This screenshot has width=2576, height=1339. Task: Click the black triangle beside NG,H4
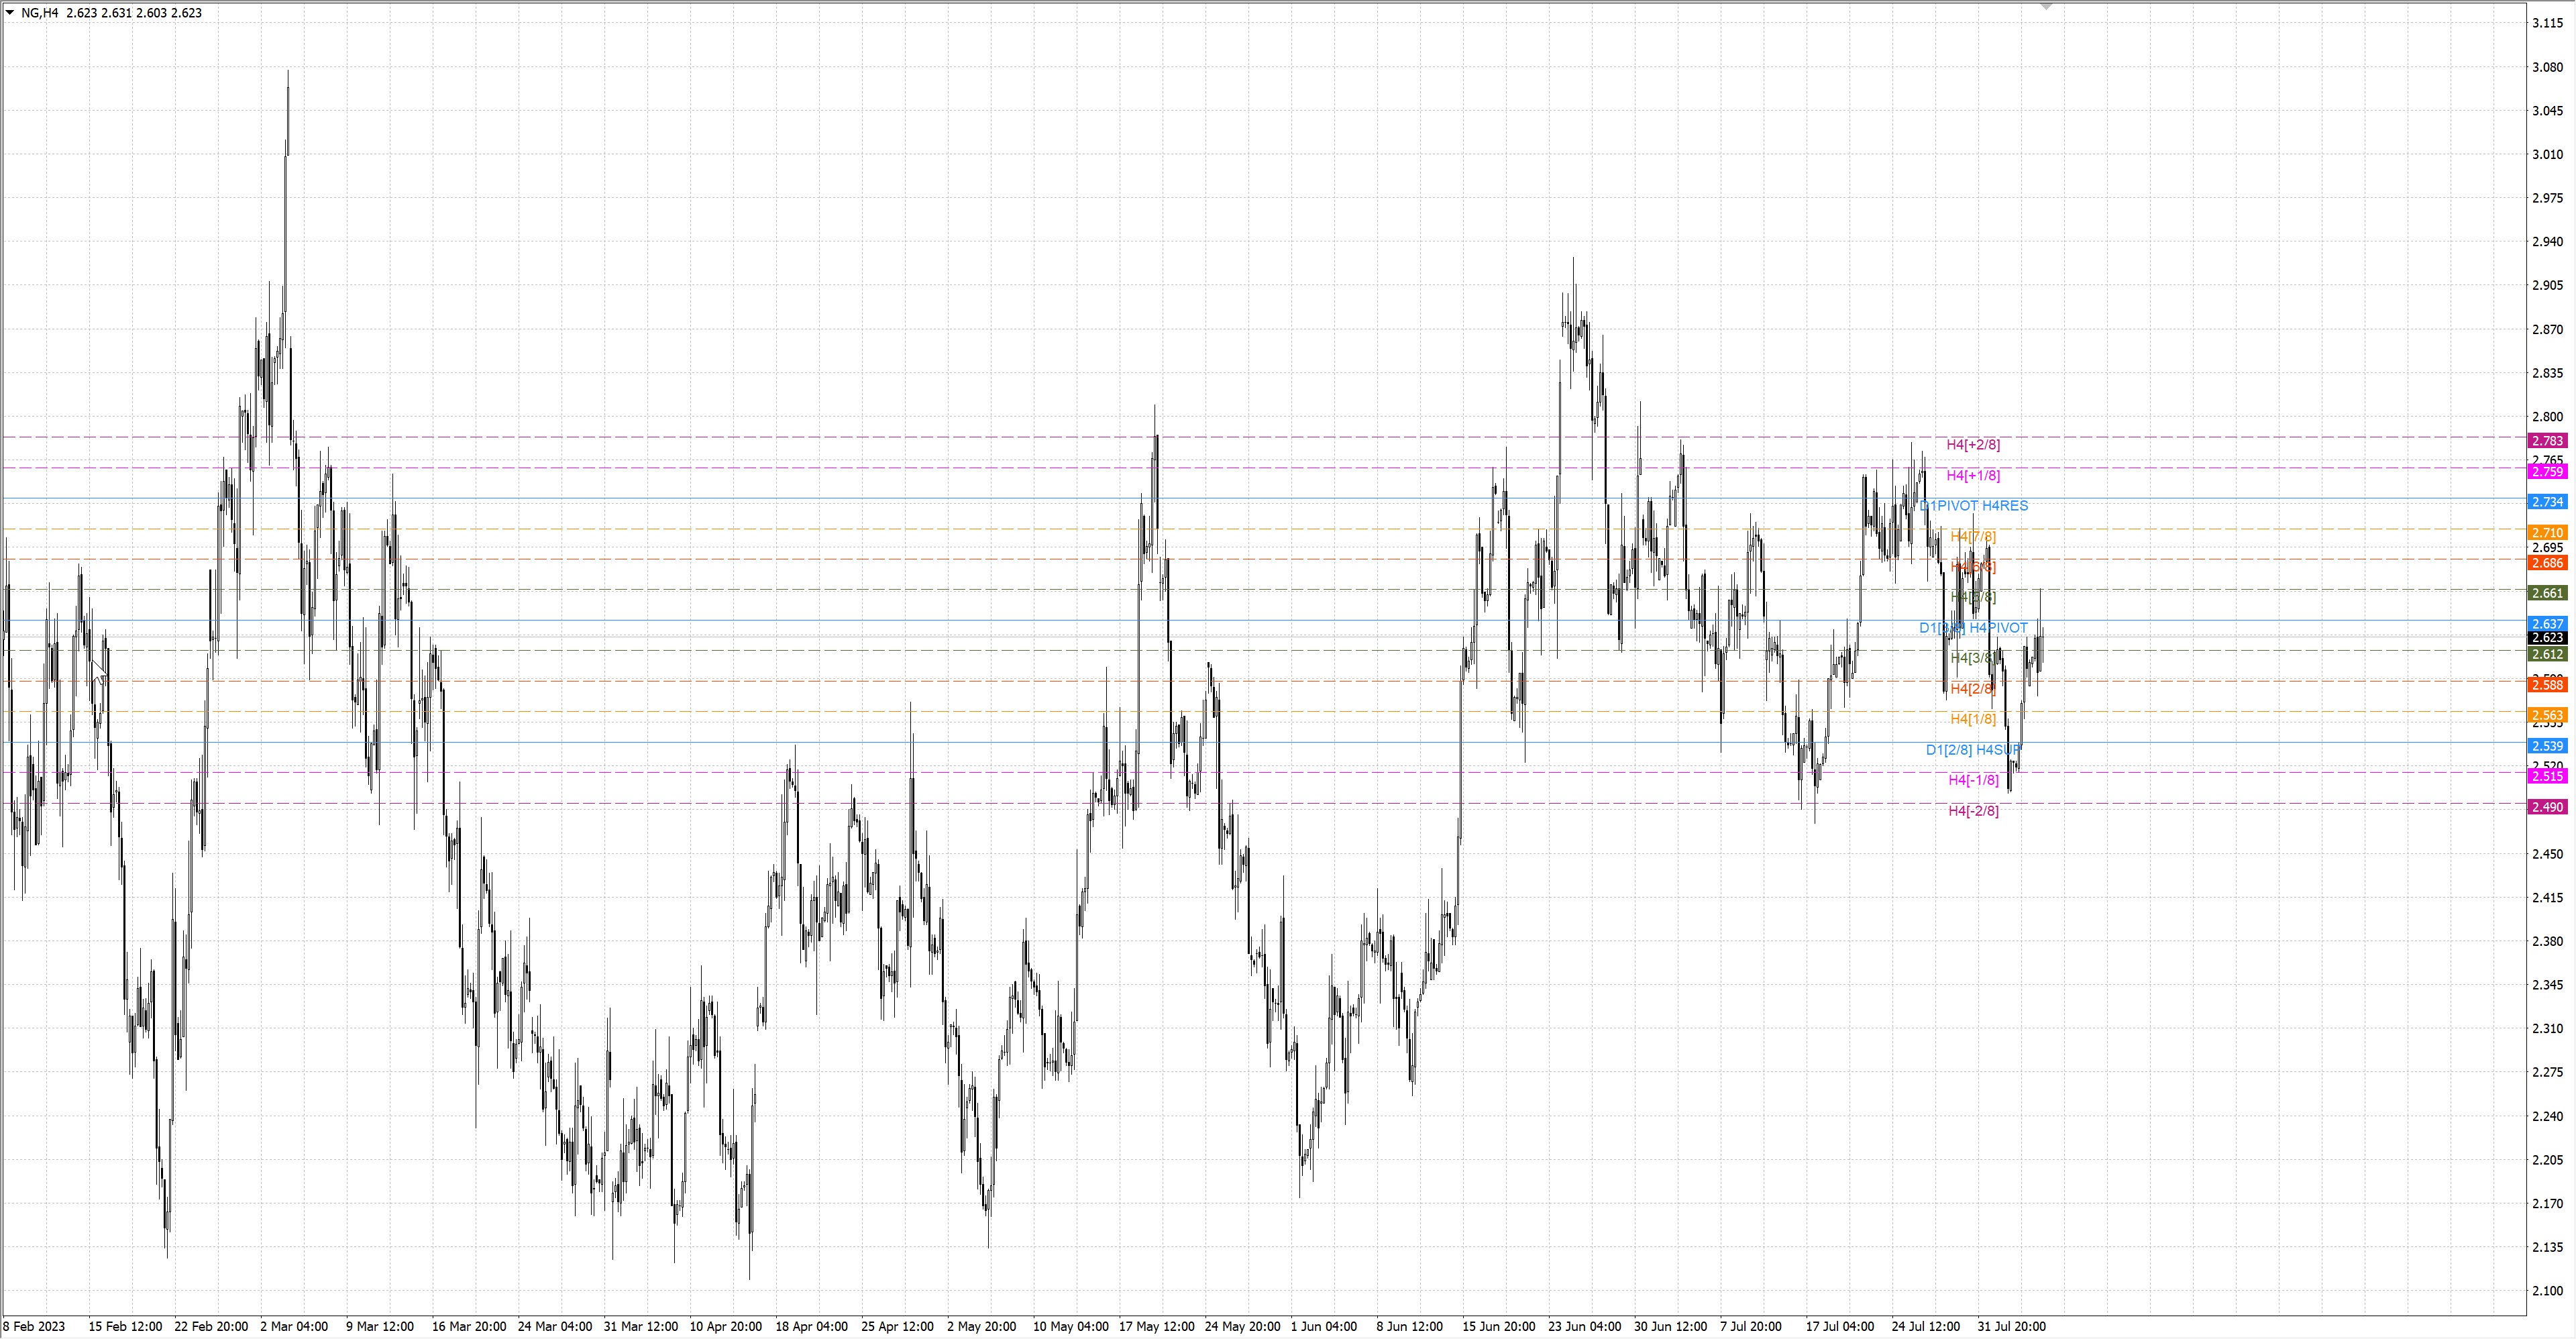10,13
